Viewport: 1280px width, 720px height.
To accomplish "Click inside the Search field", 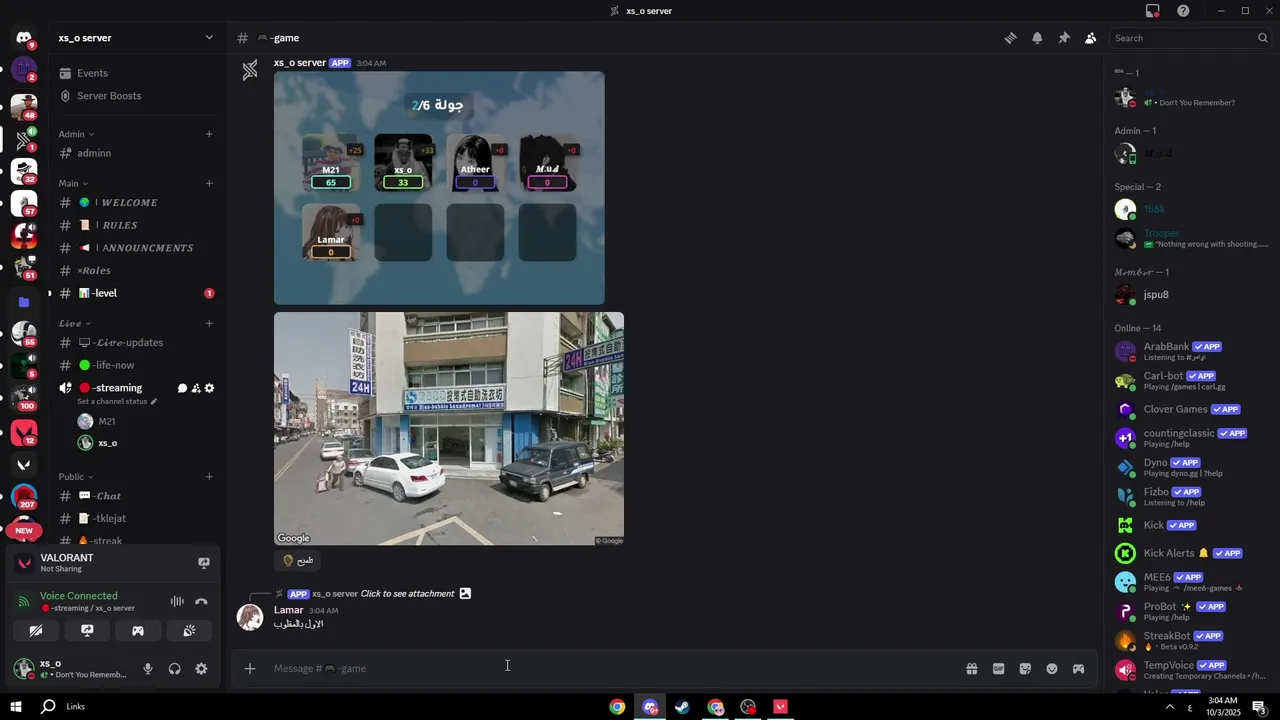I will [x=1190, y=38].
